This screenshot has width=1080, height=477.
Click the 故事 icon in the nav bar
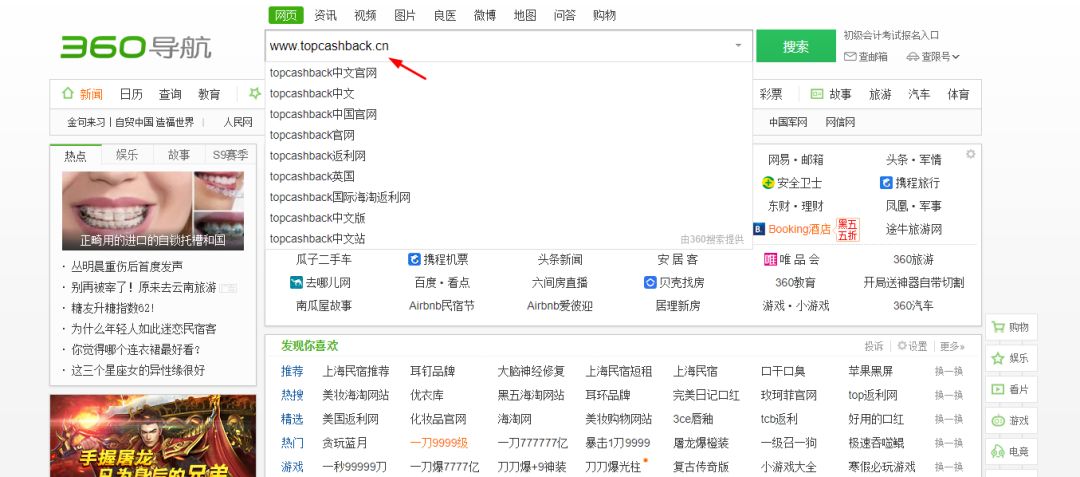[x=817, y=94]
